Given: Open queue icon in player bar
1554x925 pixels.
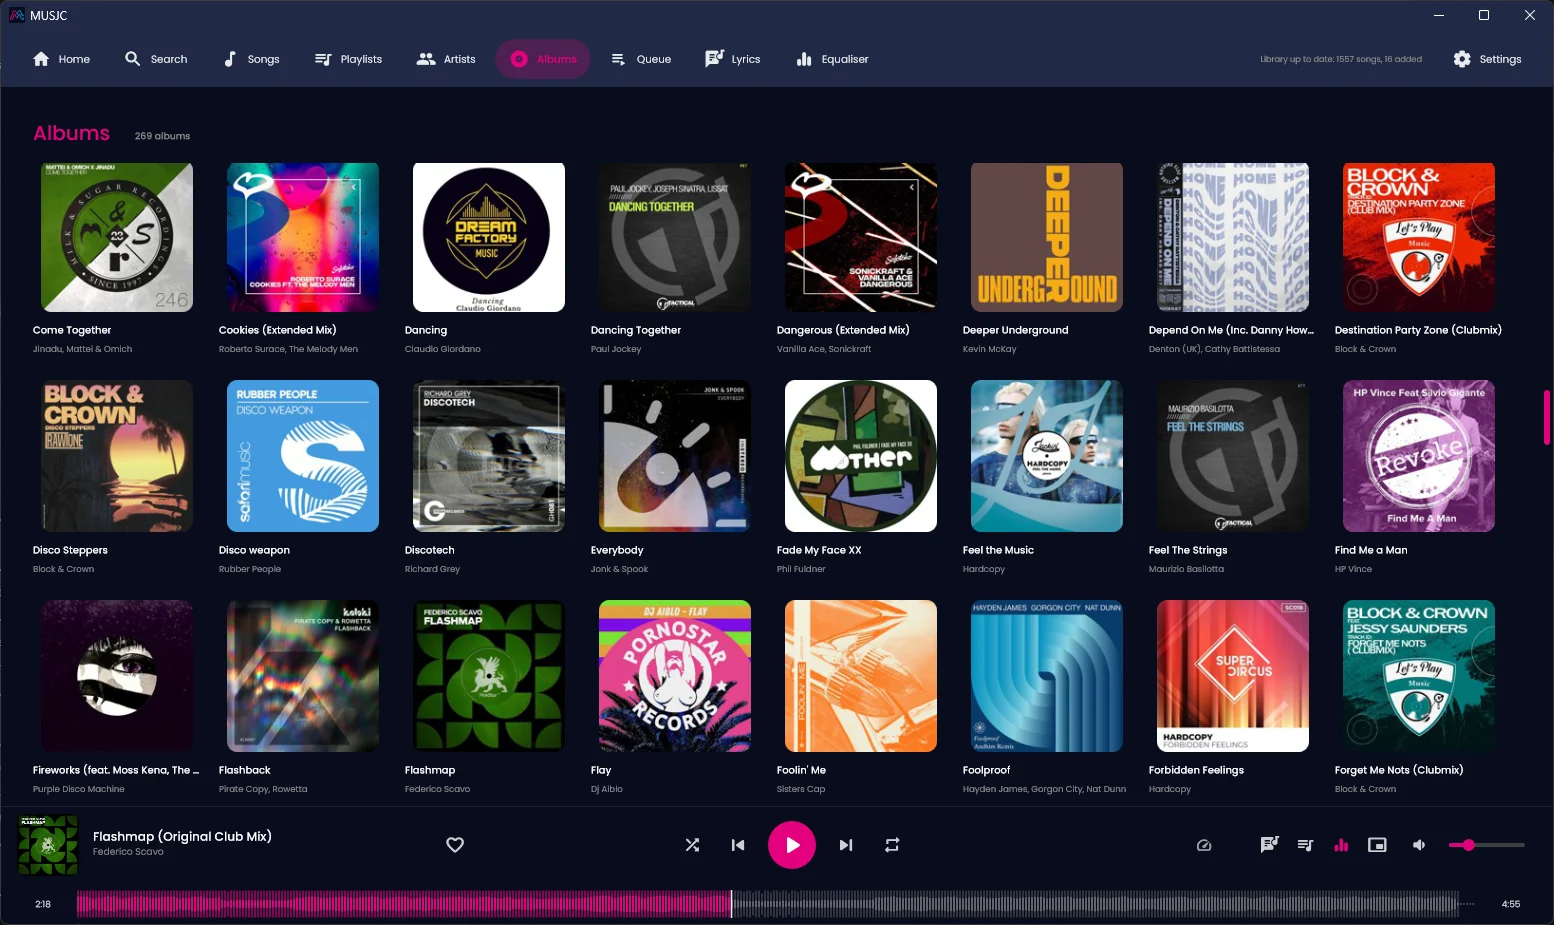Looking at the screenshot, I should pyautogui.click(x=1305, y=845).
